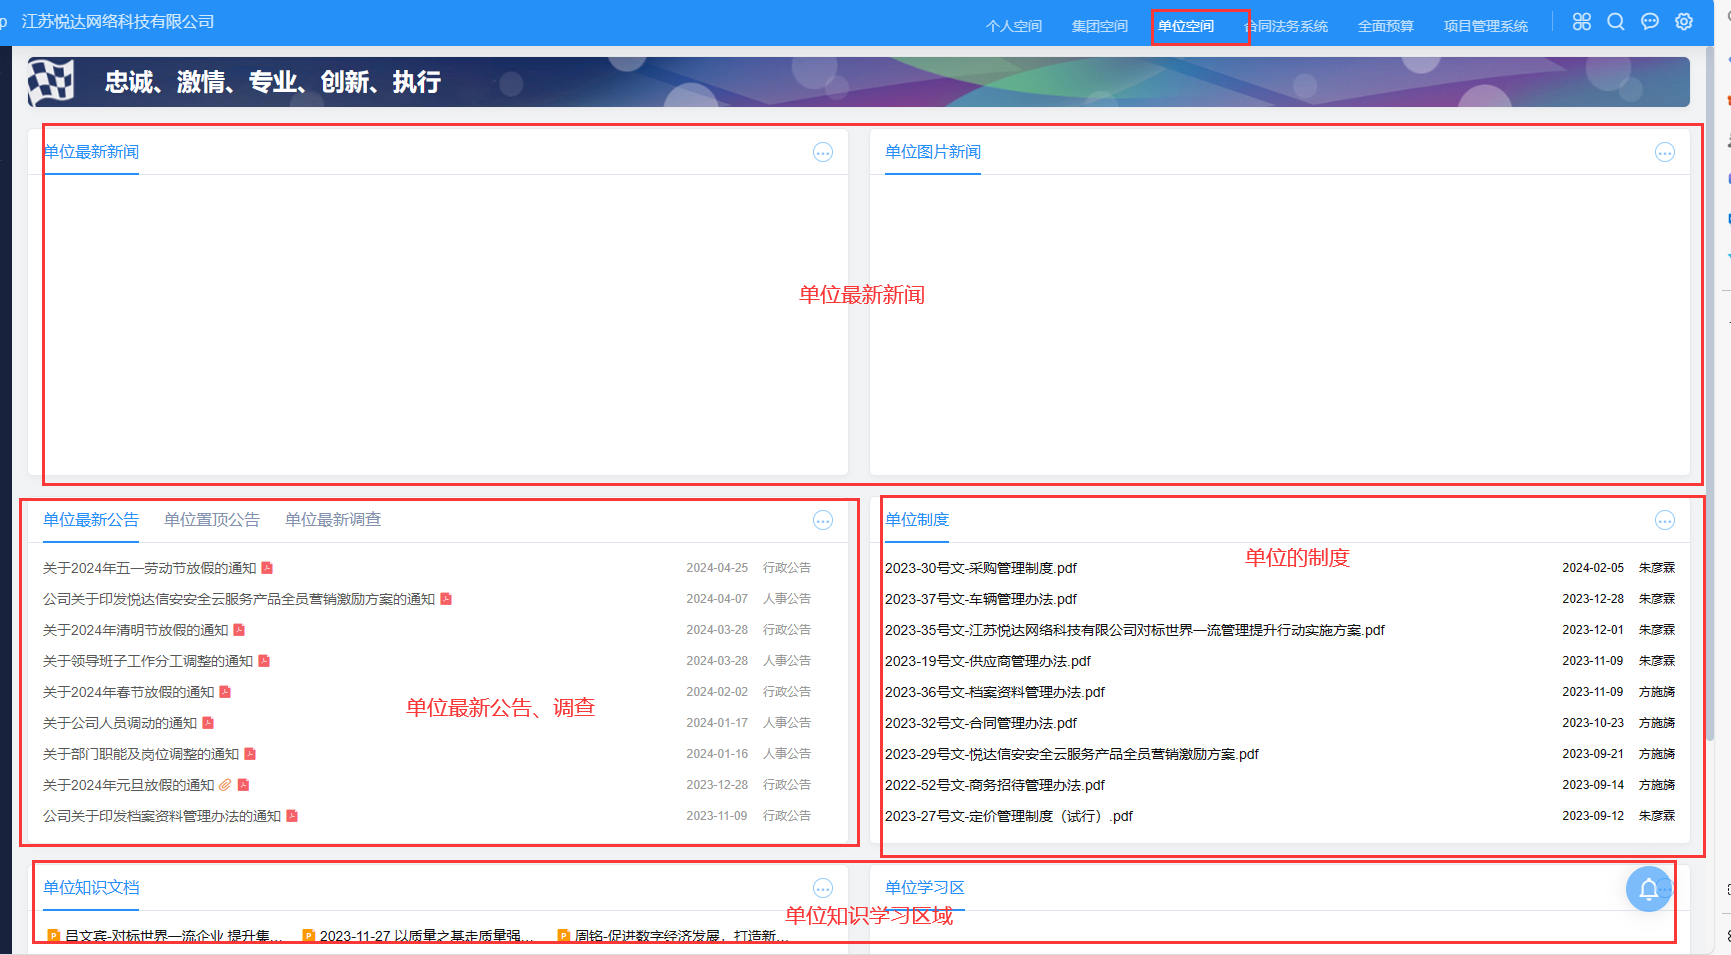Image resolution: width=1731 pixels, height=955 pixels.
Task: Open 项目管理系统 navigation item
Action: (x=1485, y=26)
